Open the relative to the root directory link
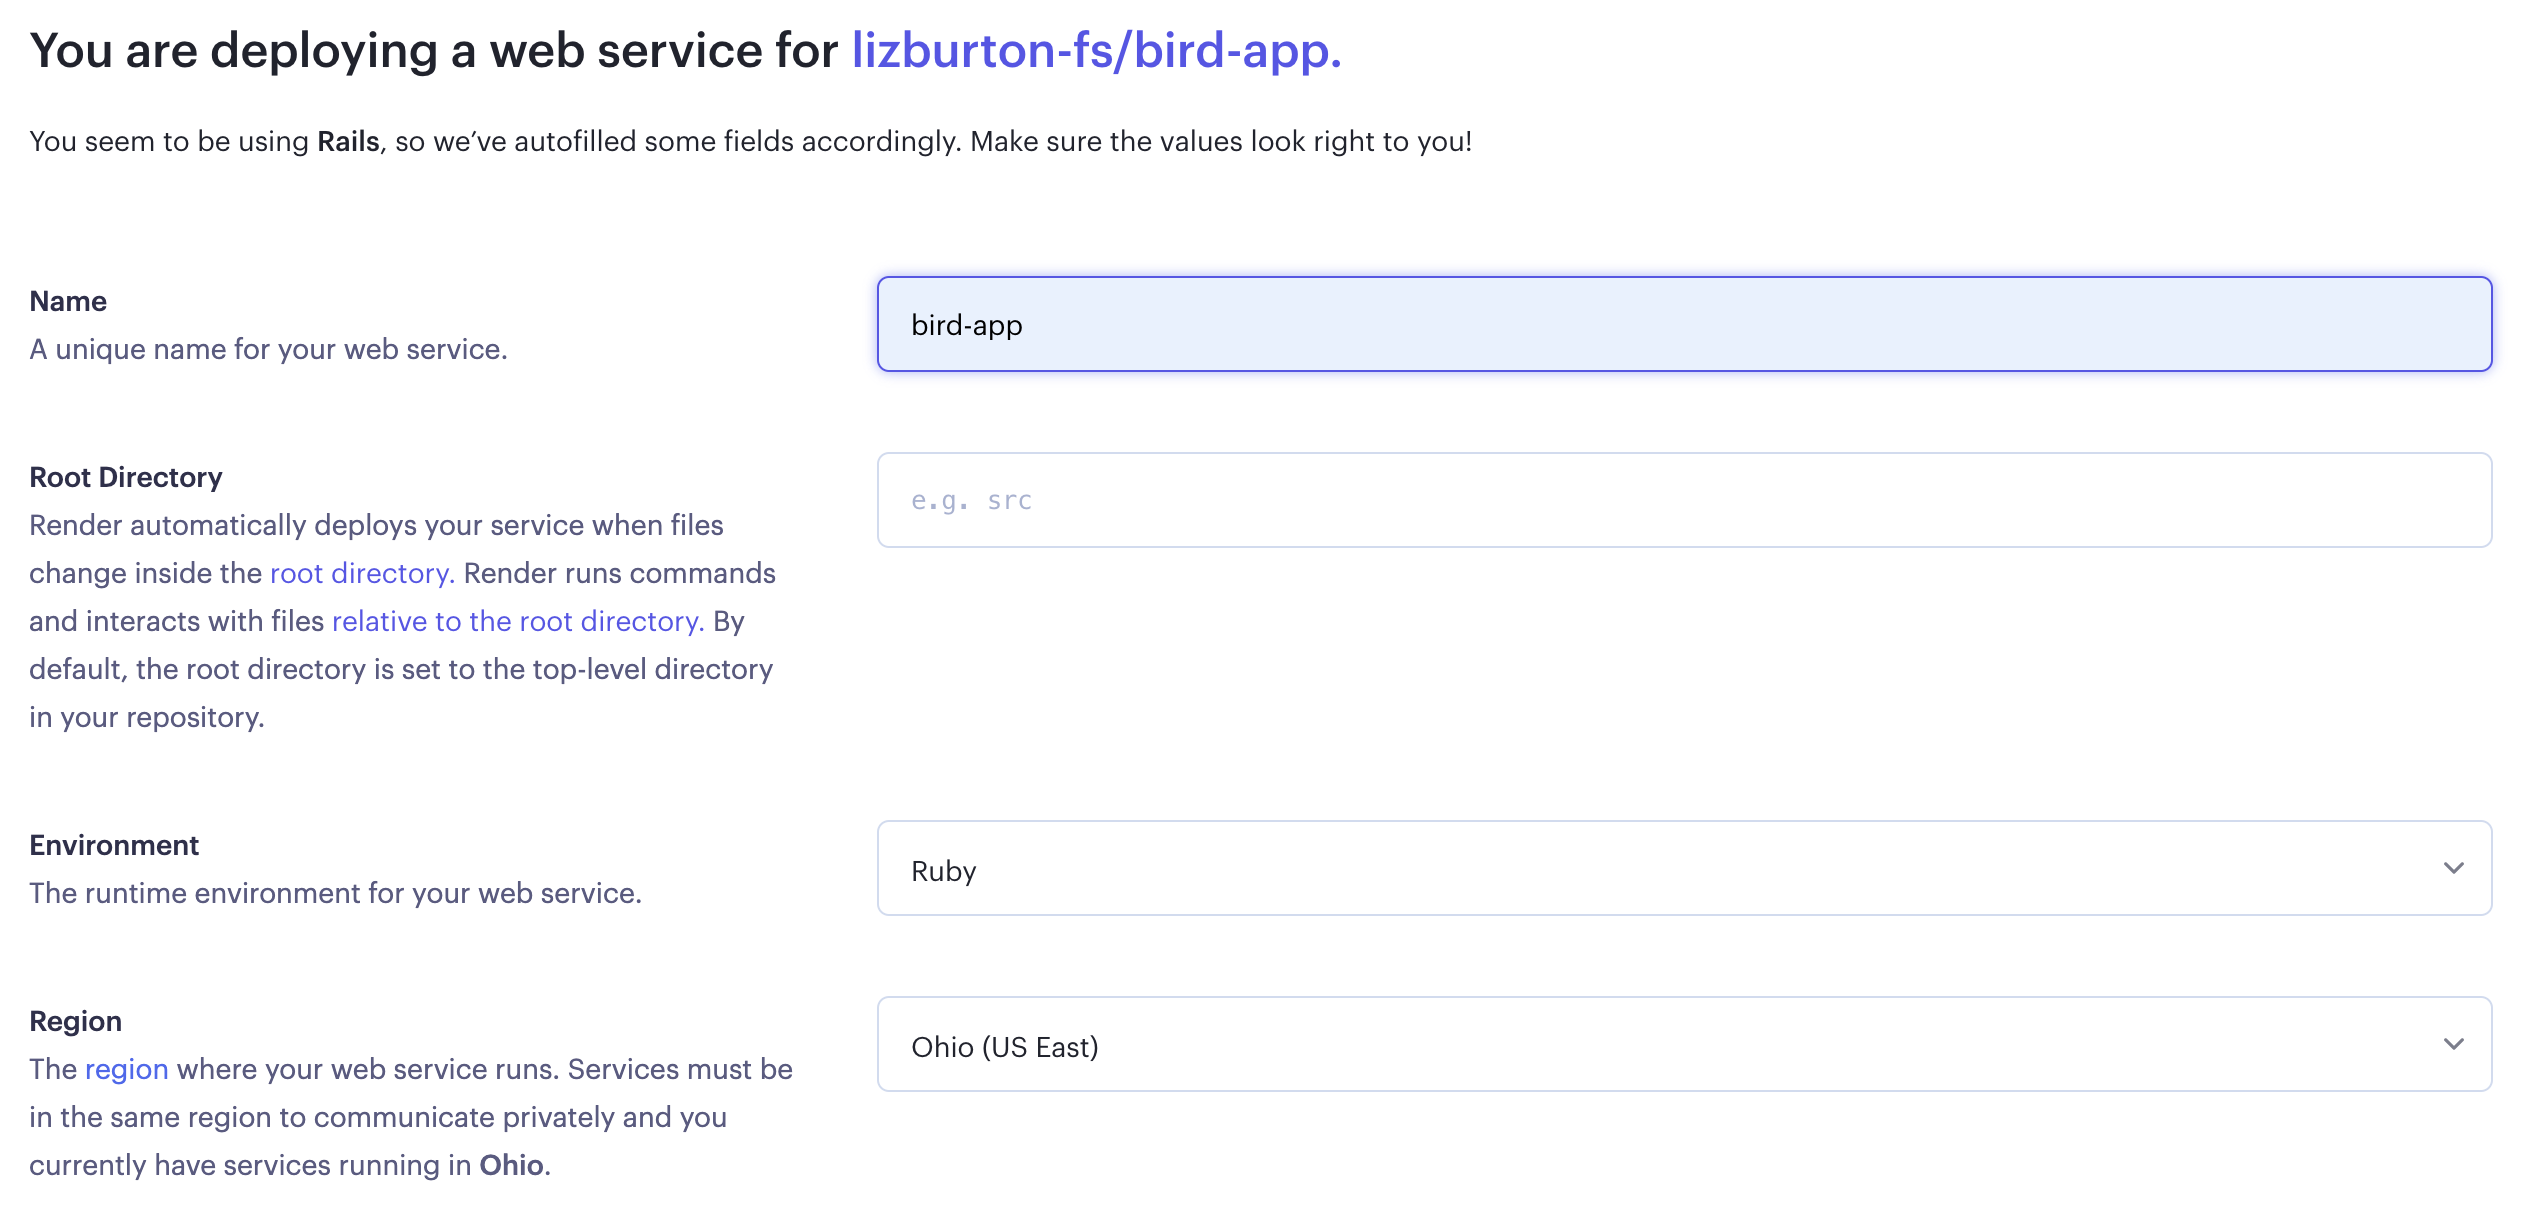Screen dimensions: 2546x1212 point(515,620)
